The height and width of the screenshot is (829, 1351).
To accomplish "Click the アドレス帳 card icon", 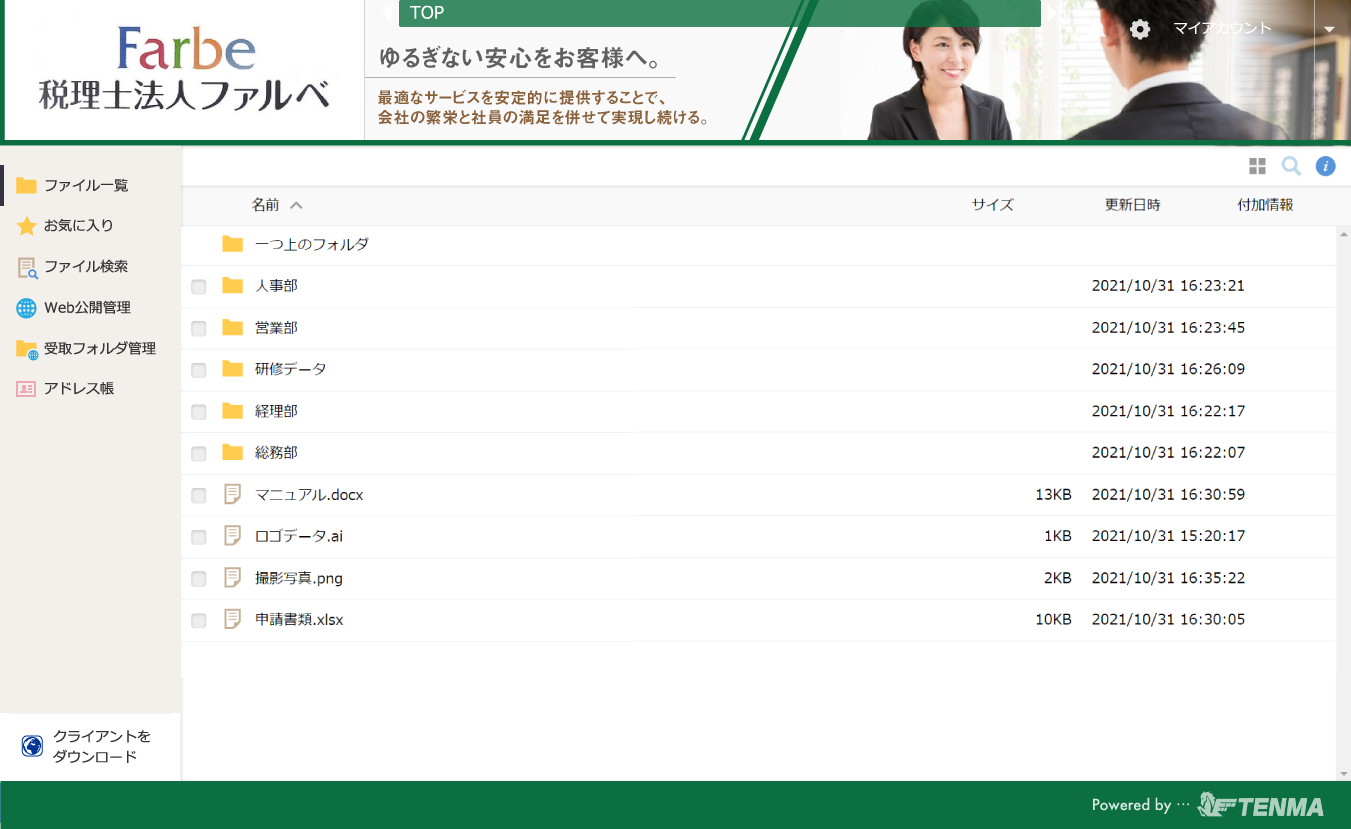I will [x=26, y=389].
